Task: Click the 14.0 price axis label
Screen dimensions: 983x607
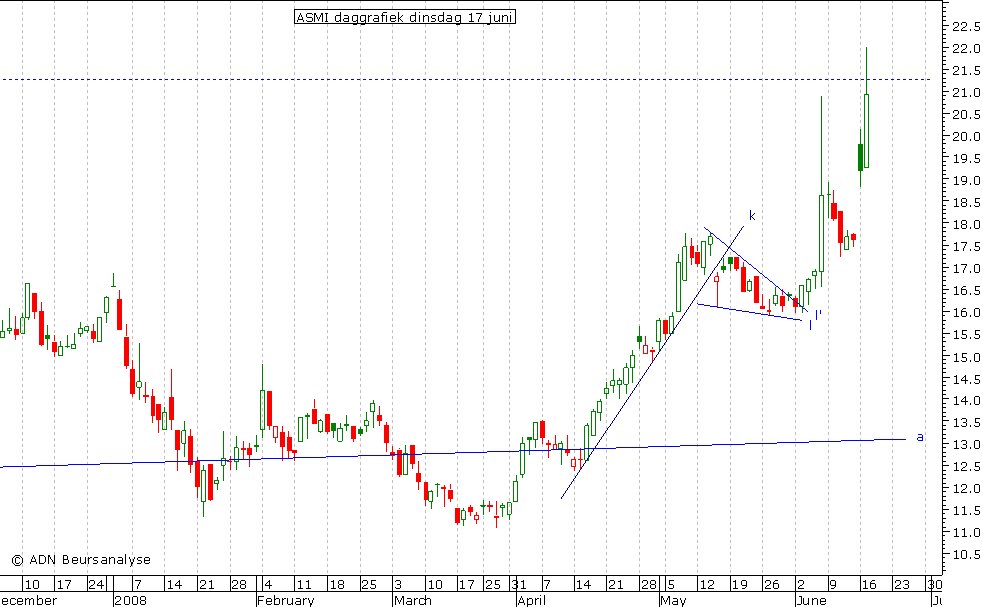Action: [x=966, y=400]
